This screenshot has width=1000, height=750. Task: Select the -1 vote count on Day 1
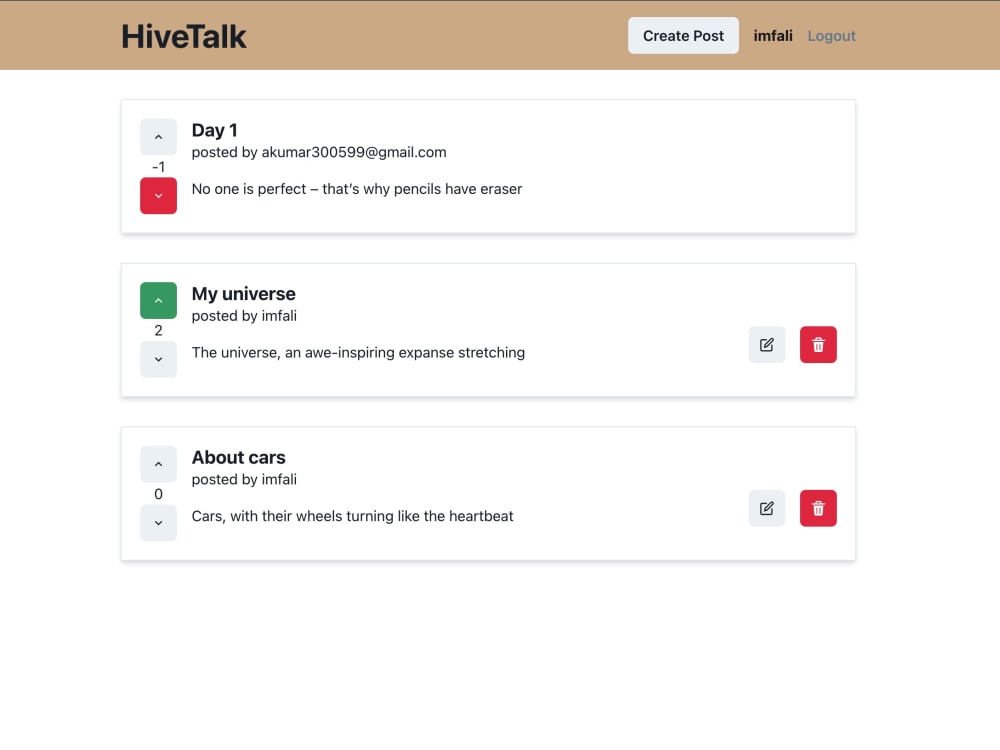click(x=158, y=167)
